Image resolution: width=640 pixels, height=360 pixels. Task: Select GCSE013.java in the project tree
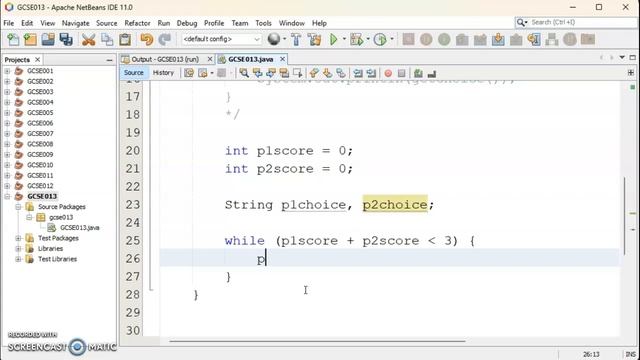click(x=80, y=228)
